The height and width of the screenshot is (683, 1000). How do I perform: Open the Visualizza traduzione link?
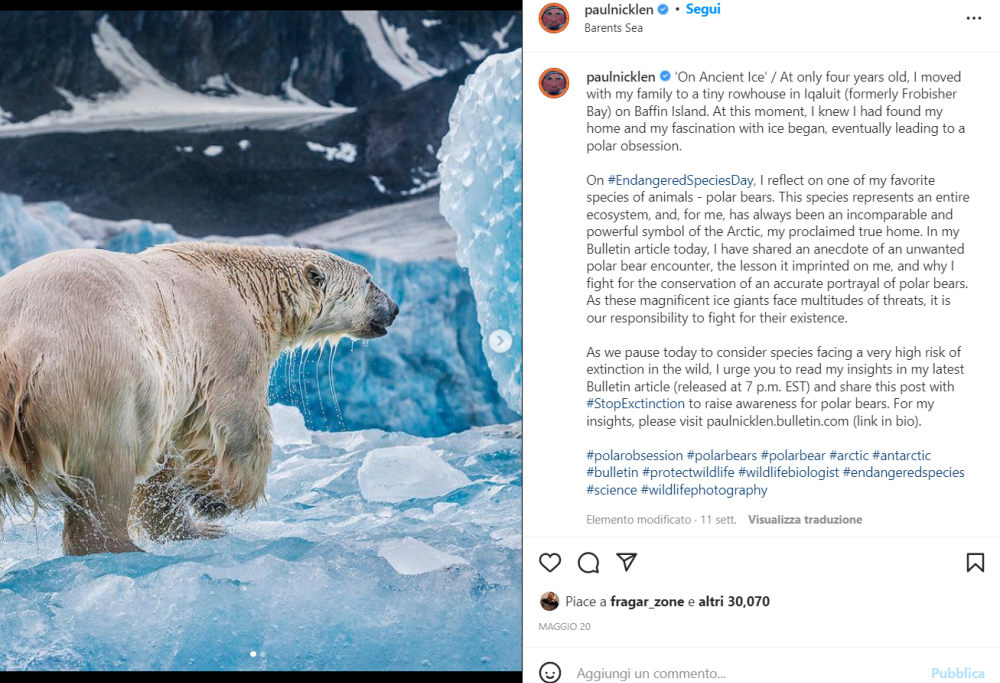(805, 519)
